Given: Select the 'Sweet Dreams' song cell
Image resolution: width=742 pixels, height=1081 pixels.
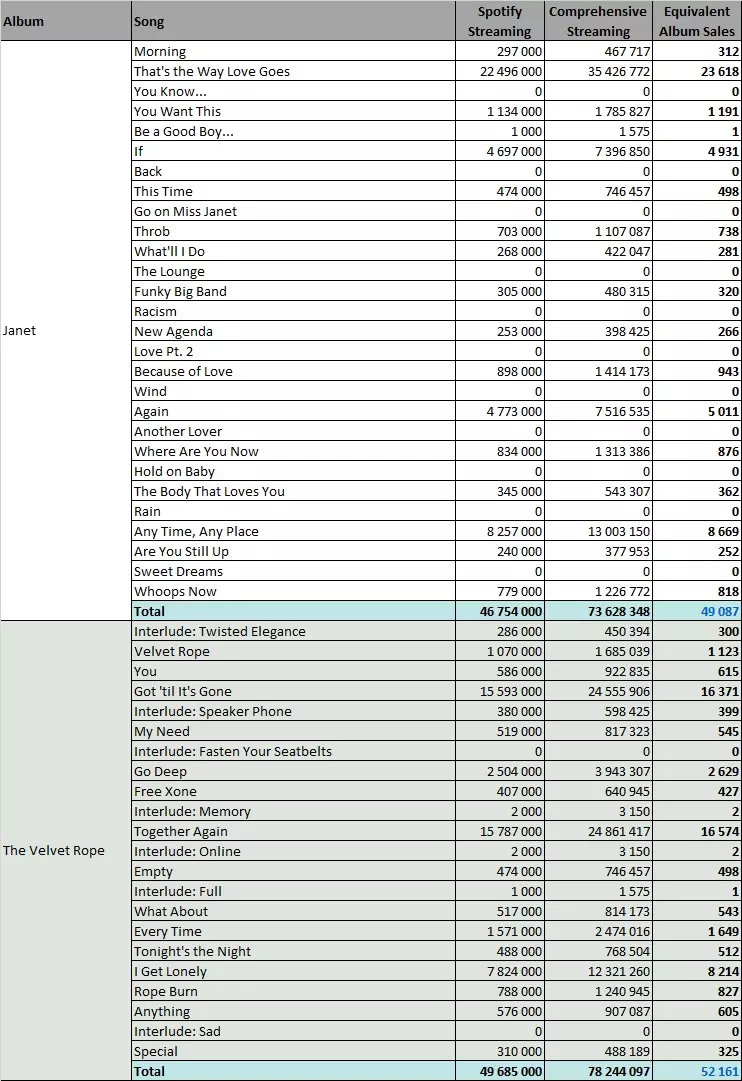Looking at the screenshot, I should click(293, 571).
